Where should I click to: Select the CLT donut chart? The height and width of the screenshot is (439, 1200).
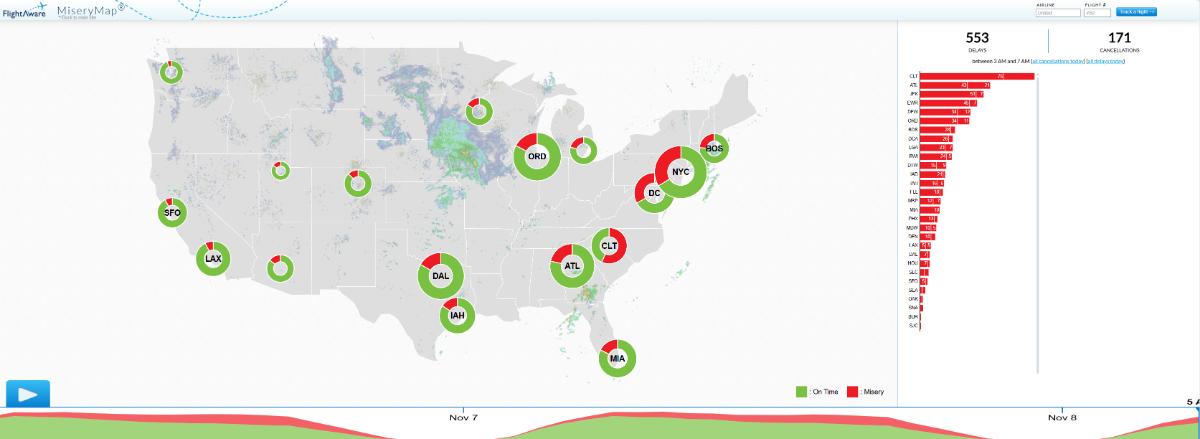[609, 246]
